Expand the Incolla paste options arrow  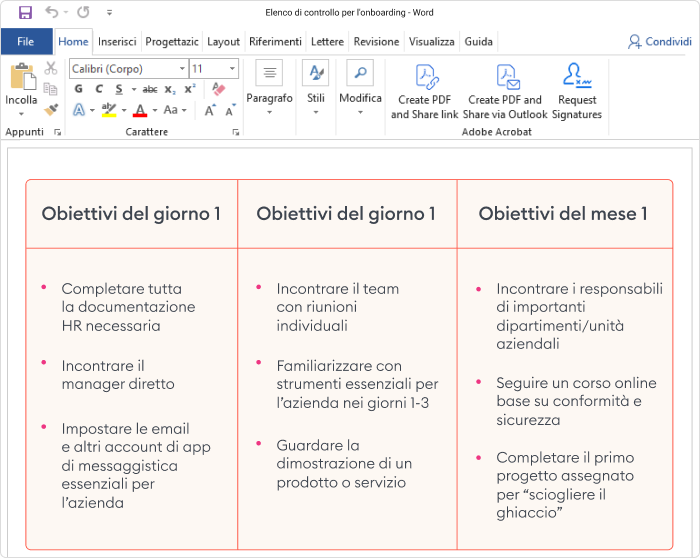[x=21, y=114]
